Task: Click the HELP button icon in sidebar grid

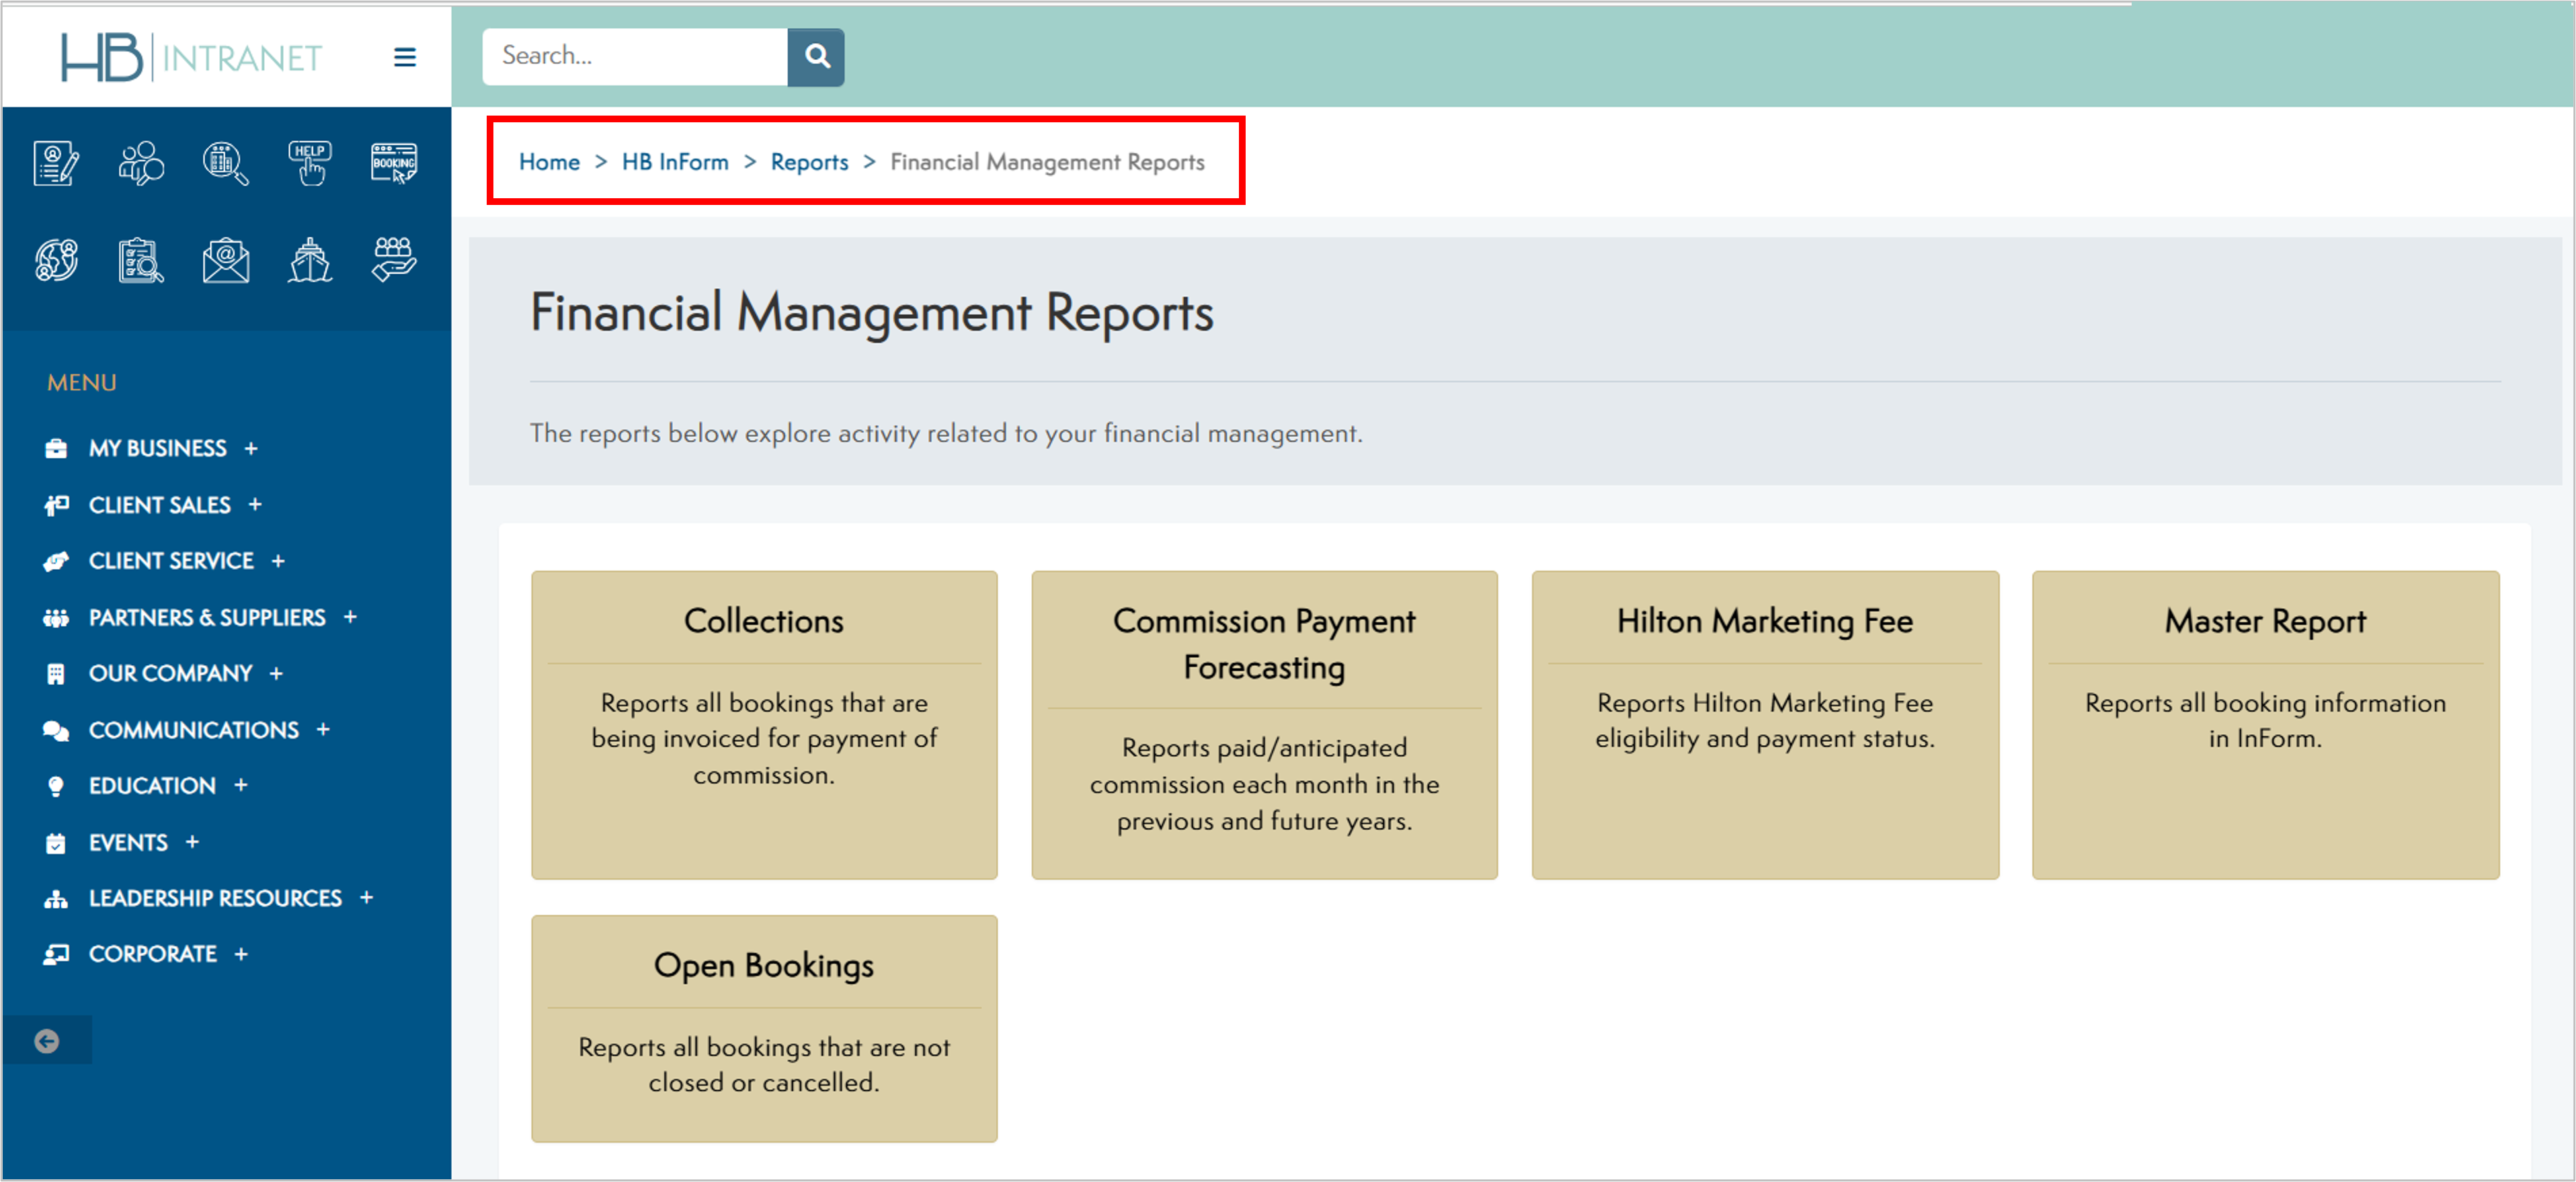Action: point(309,162)
